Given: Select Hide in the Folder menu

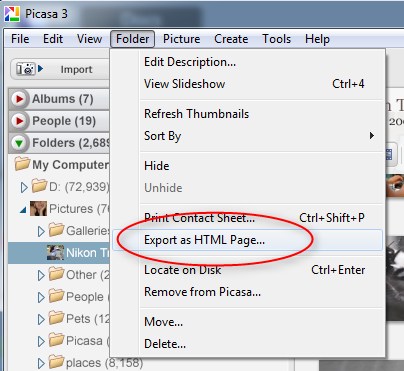Looking at the screenshot, I should click(248, 166).
